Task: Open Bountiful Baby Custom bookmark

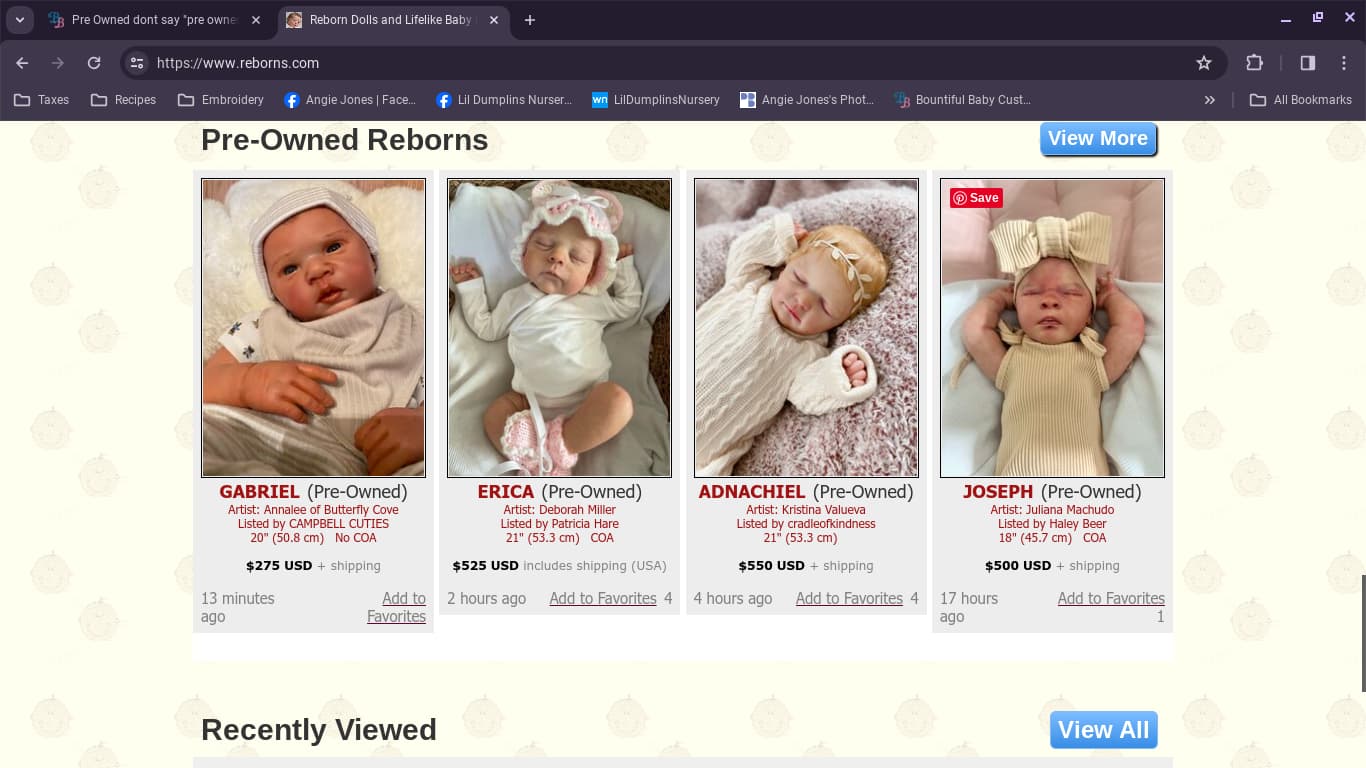Action: pos(962,100)
